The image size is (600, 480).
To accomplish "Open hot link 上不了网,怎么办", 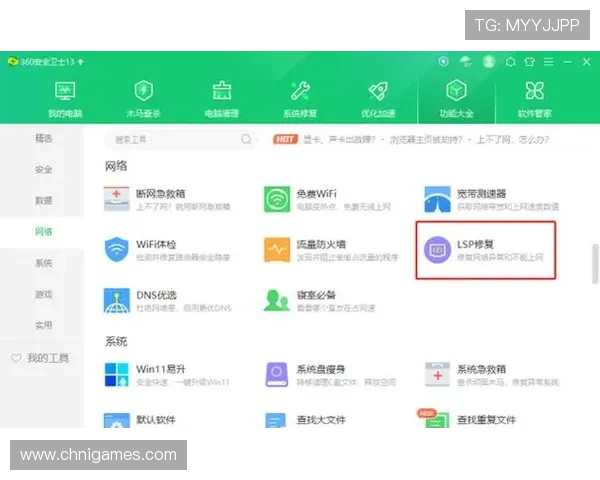I will 512,139.
